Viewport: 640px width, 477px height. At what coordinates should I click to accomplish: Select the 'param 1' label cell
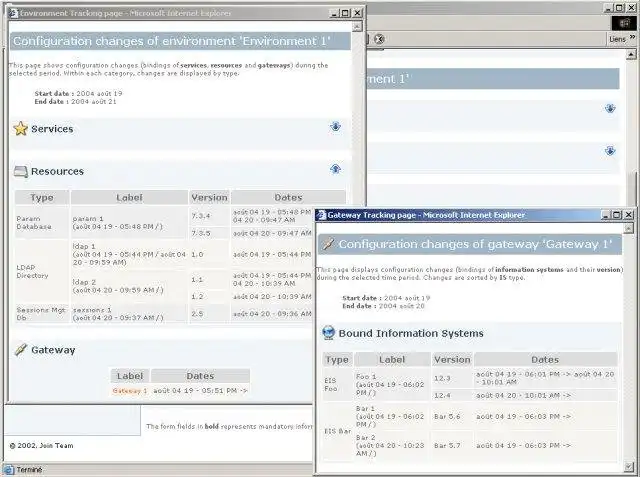(x=129, y=222)
